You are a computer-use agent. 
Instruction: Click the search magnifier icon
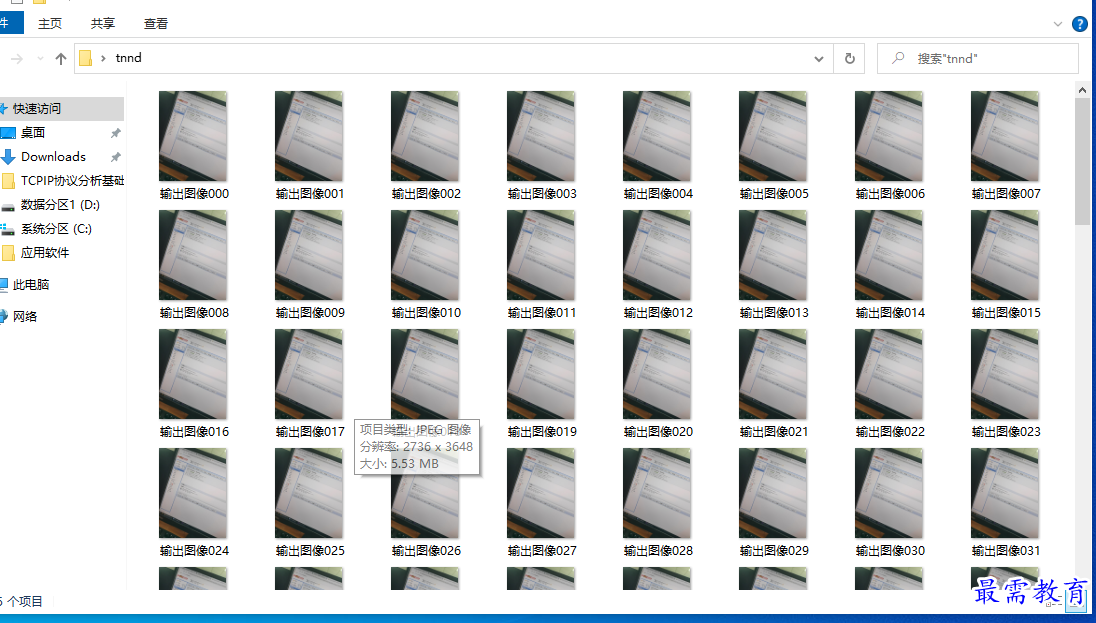coord(897,58)
